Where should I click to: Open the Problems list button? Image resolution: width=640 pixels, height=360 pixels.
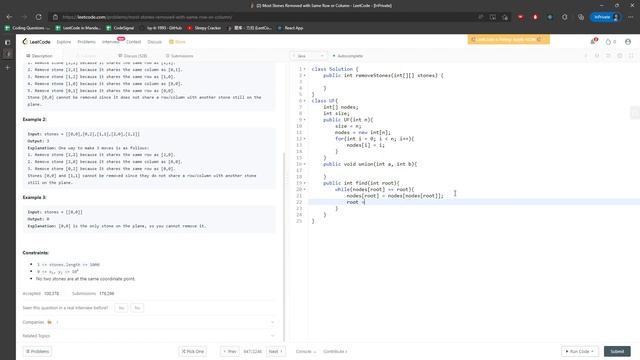pos(37,351)
